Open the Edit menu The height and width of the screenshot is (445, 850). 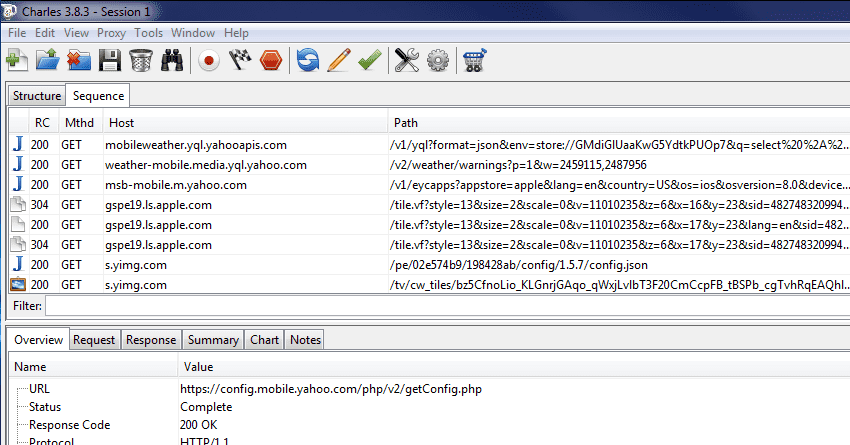pos(45,33)
